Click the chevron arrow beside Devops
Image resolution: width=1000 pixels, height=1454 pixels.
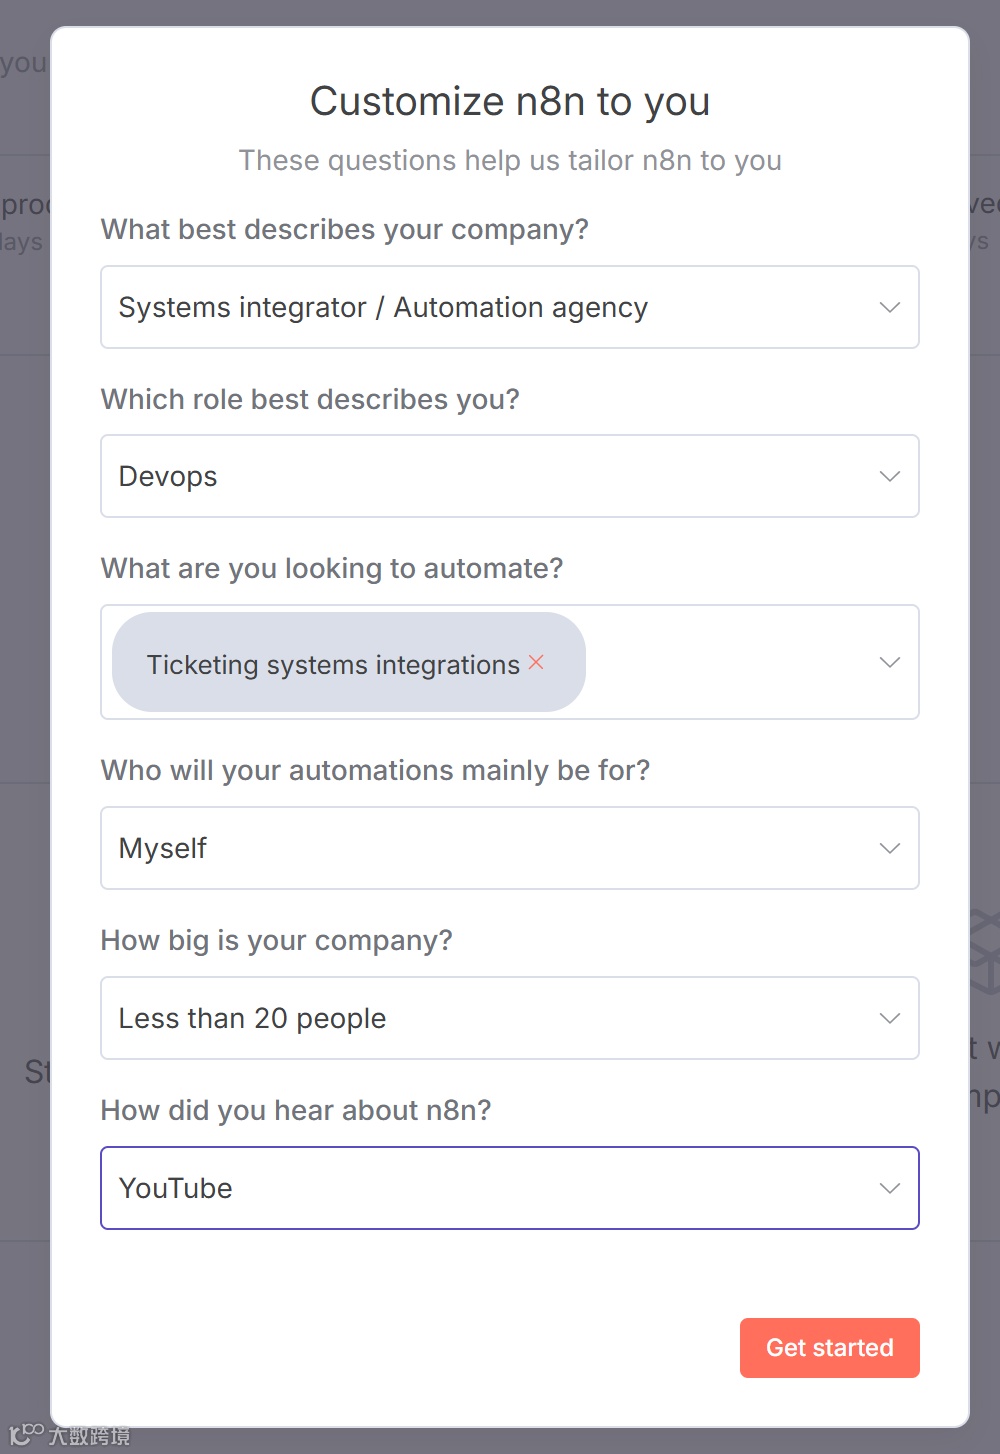(889, 476)
